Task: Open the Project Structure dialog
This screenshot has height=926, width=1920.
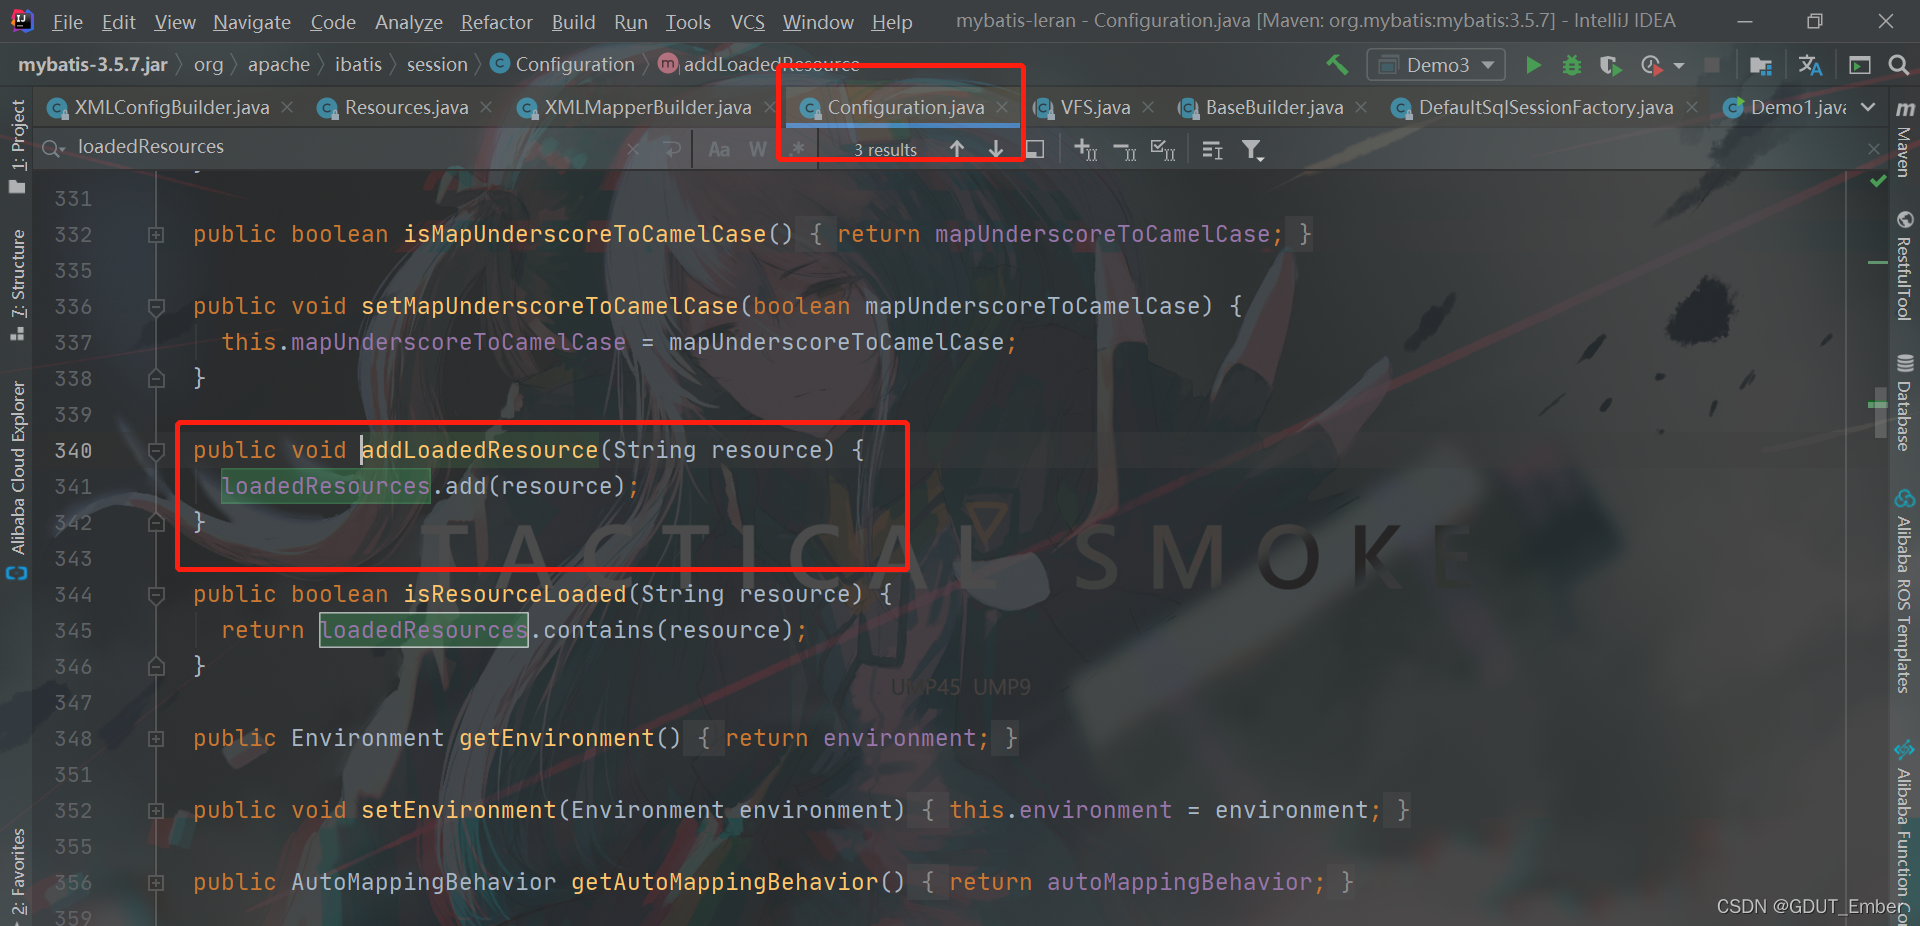Action: 1761,65
